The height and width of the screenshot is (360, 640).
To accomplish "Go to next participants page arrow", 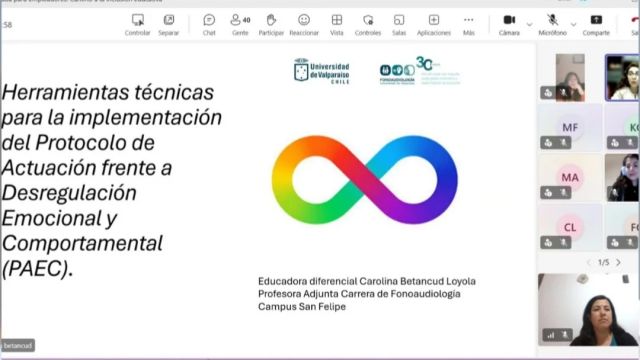I will (618, 262).
